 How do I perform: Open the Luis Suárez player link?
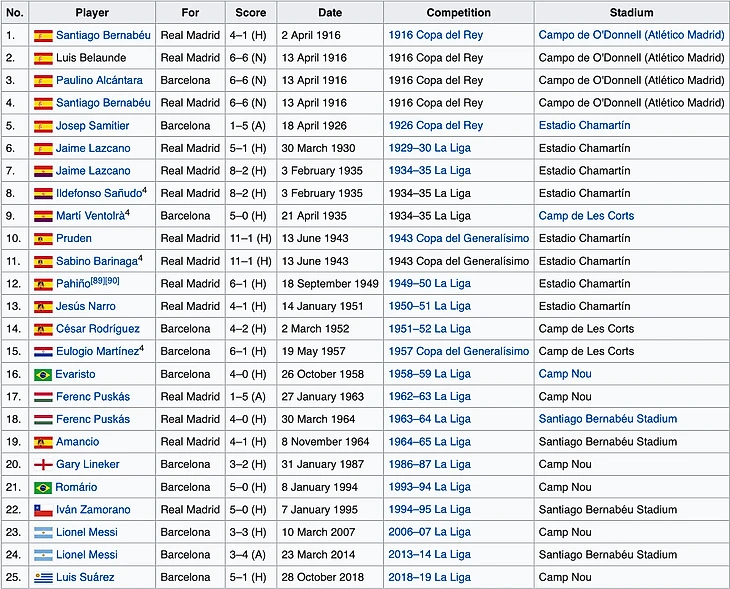pyautogui.click(x=85, y=577)
